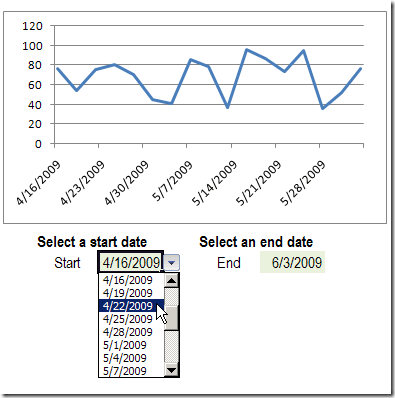The width and height of the screenshot is (395, 398).
Task: Click the 60 value axis label
Action: click(34, 85)
